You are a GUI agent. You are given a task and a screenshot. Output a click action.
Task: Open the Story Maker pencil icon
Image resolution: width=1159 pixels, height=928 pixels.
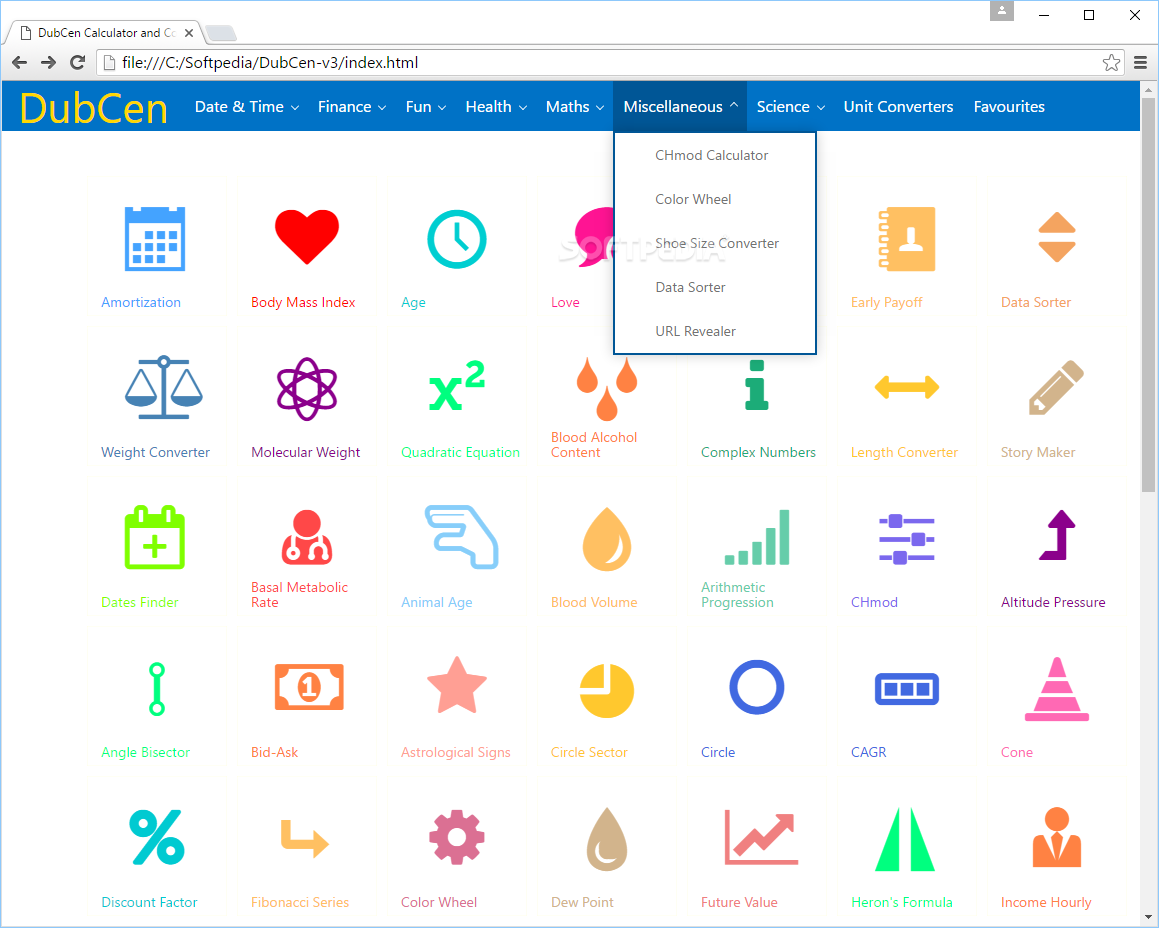[1056, 387]
